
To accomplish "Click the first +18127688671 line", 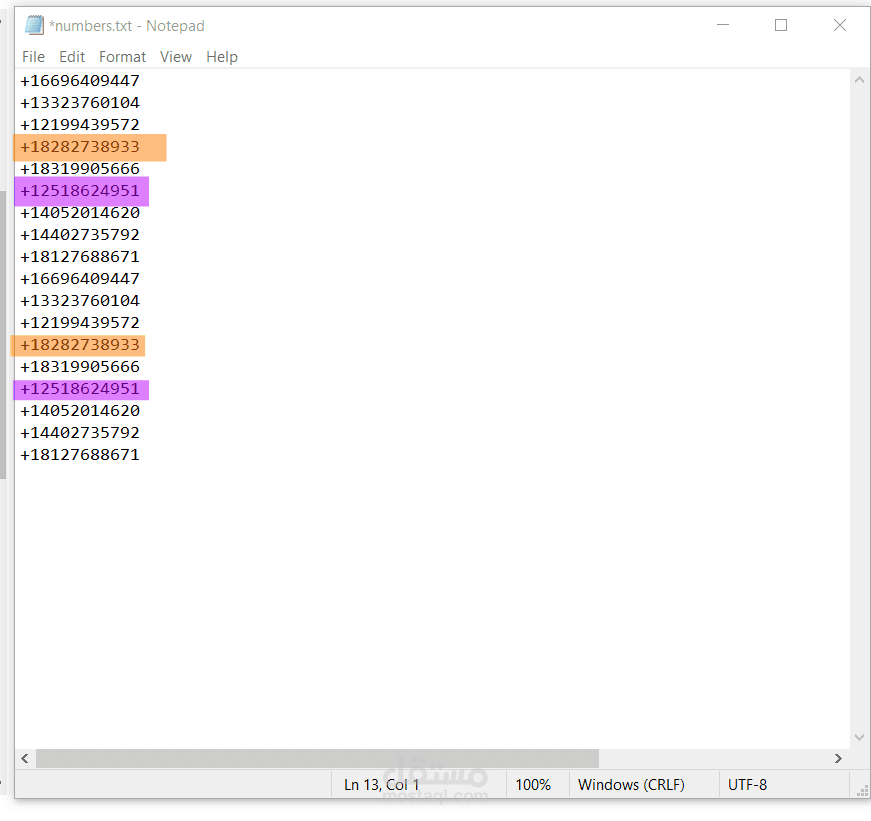I will tap(80, 257).
